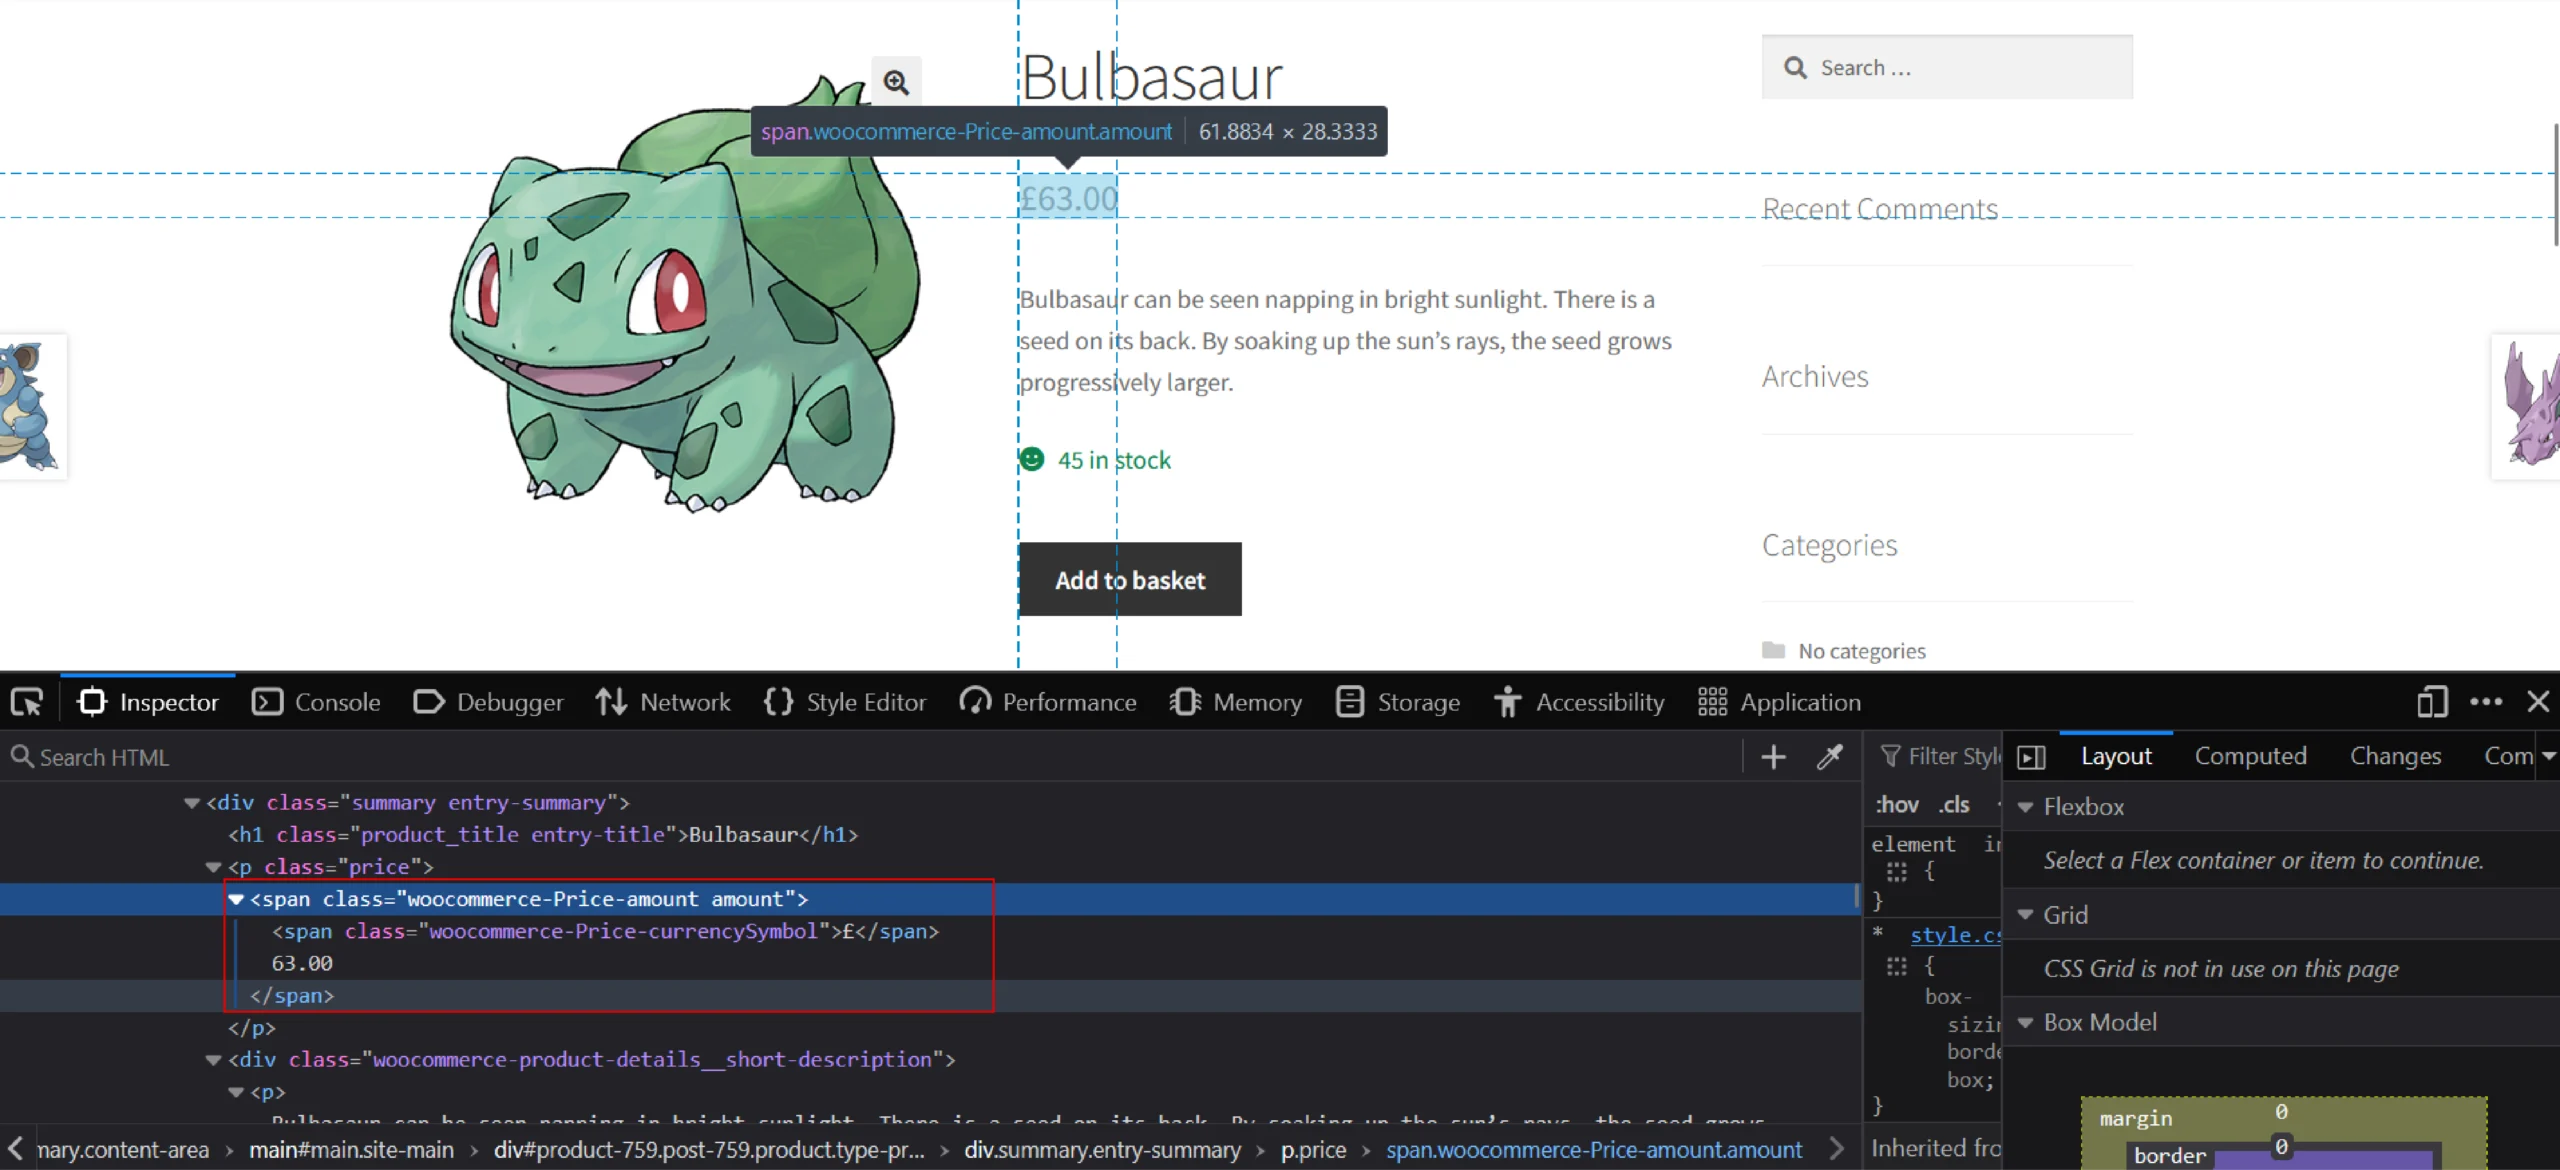Select p.price breadcrumb
The width and height of the screenshot is (2560, 1170).
tap(1313, 1150)
